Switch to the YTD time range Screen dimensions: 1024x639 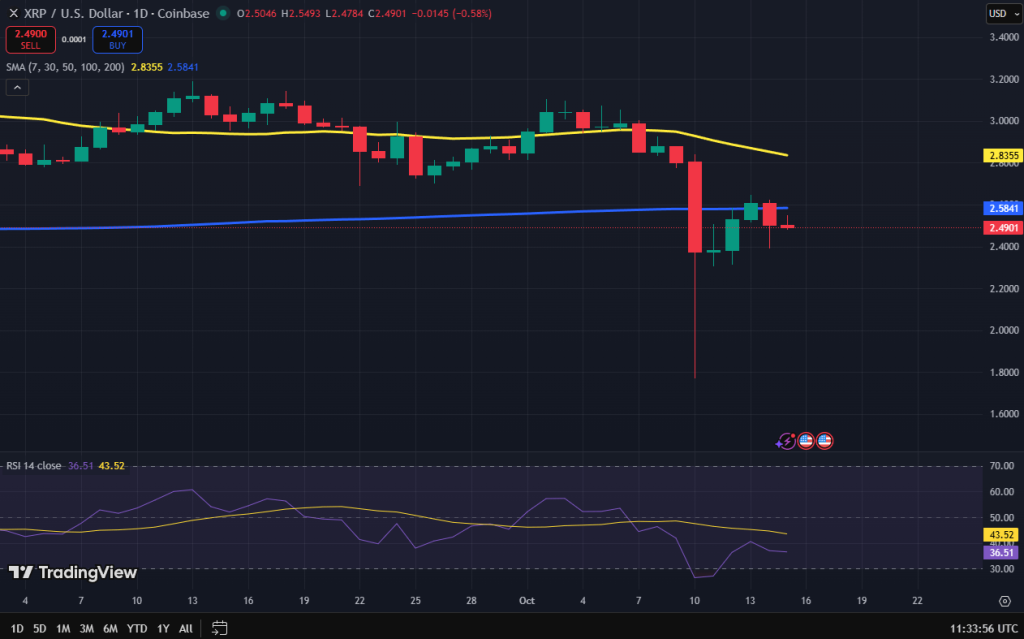(x=137, y=629)
